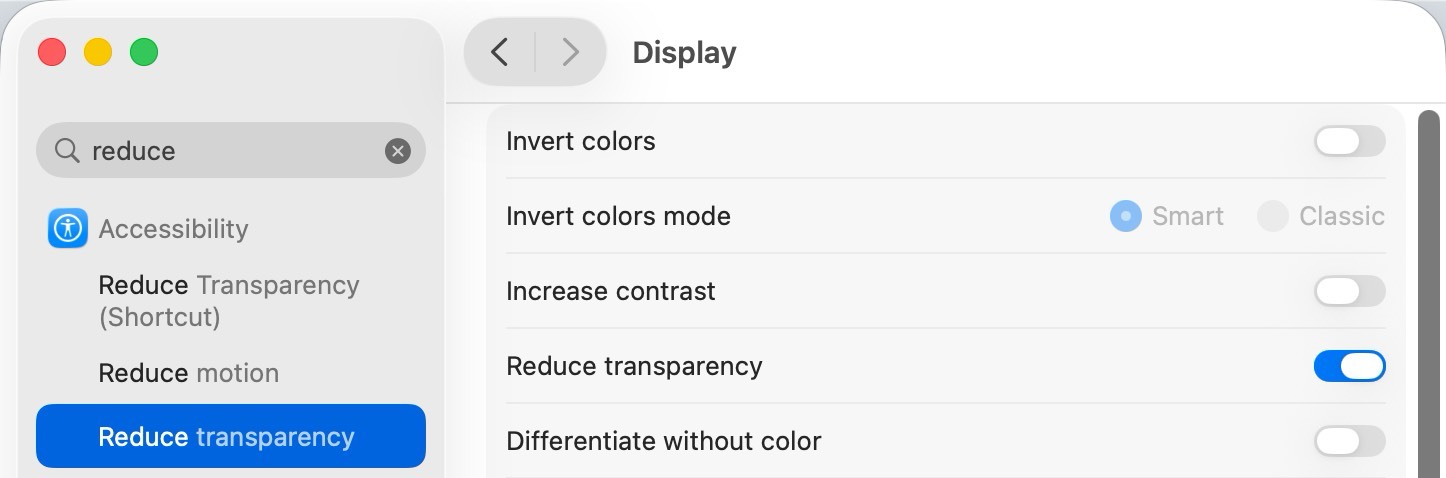Close the window with red button

(52, 52)
